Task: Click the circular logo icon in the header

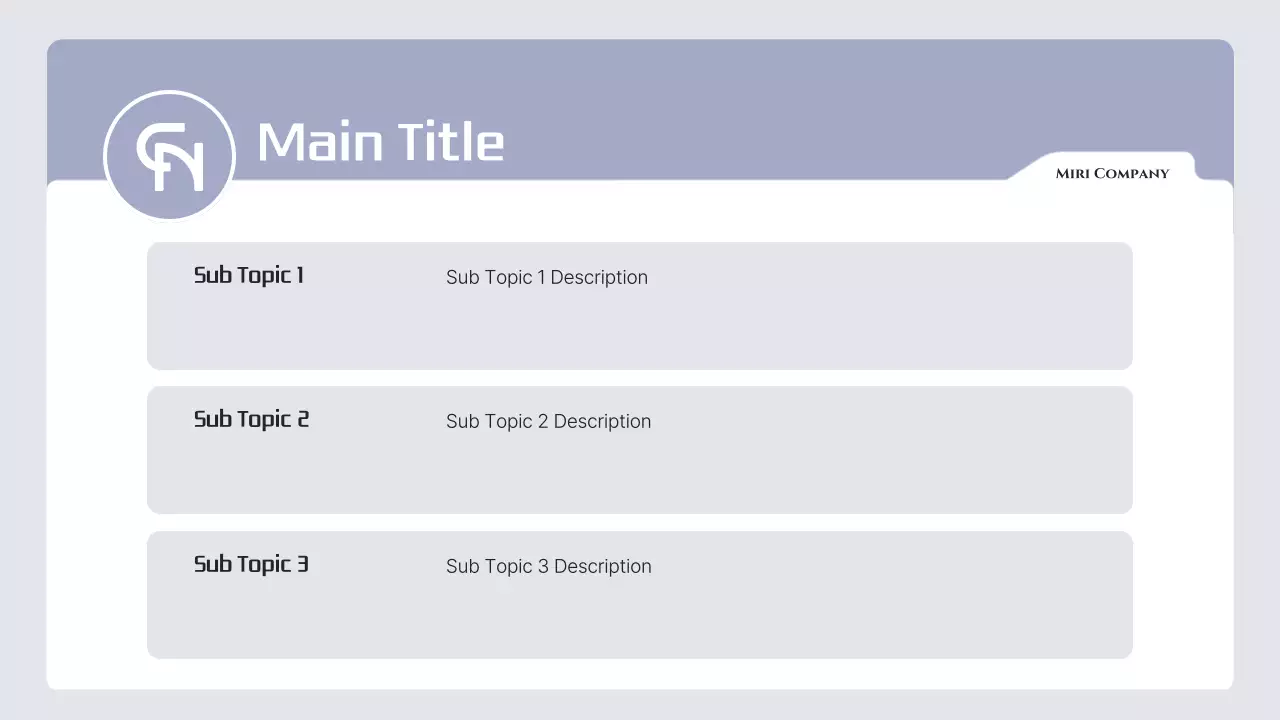Action: coord(169,155)
